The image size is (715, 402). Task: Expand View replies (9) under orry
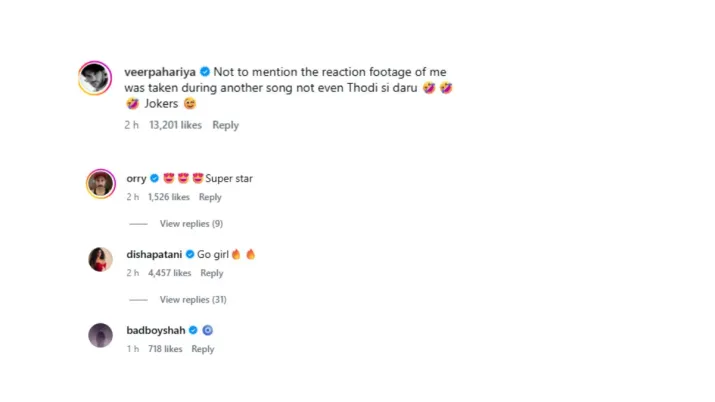(191, 223)
